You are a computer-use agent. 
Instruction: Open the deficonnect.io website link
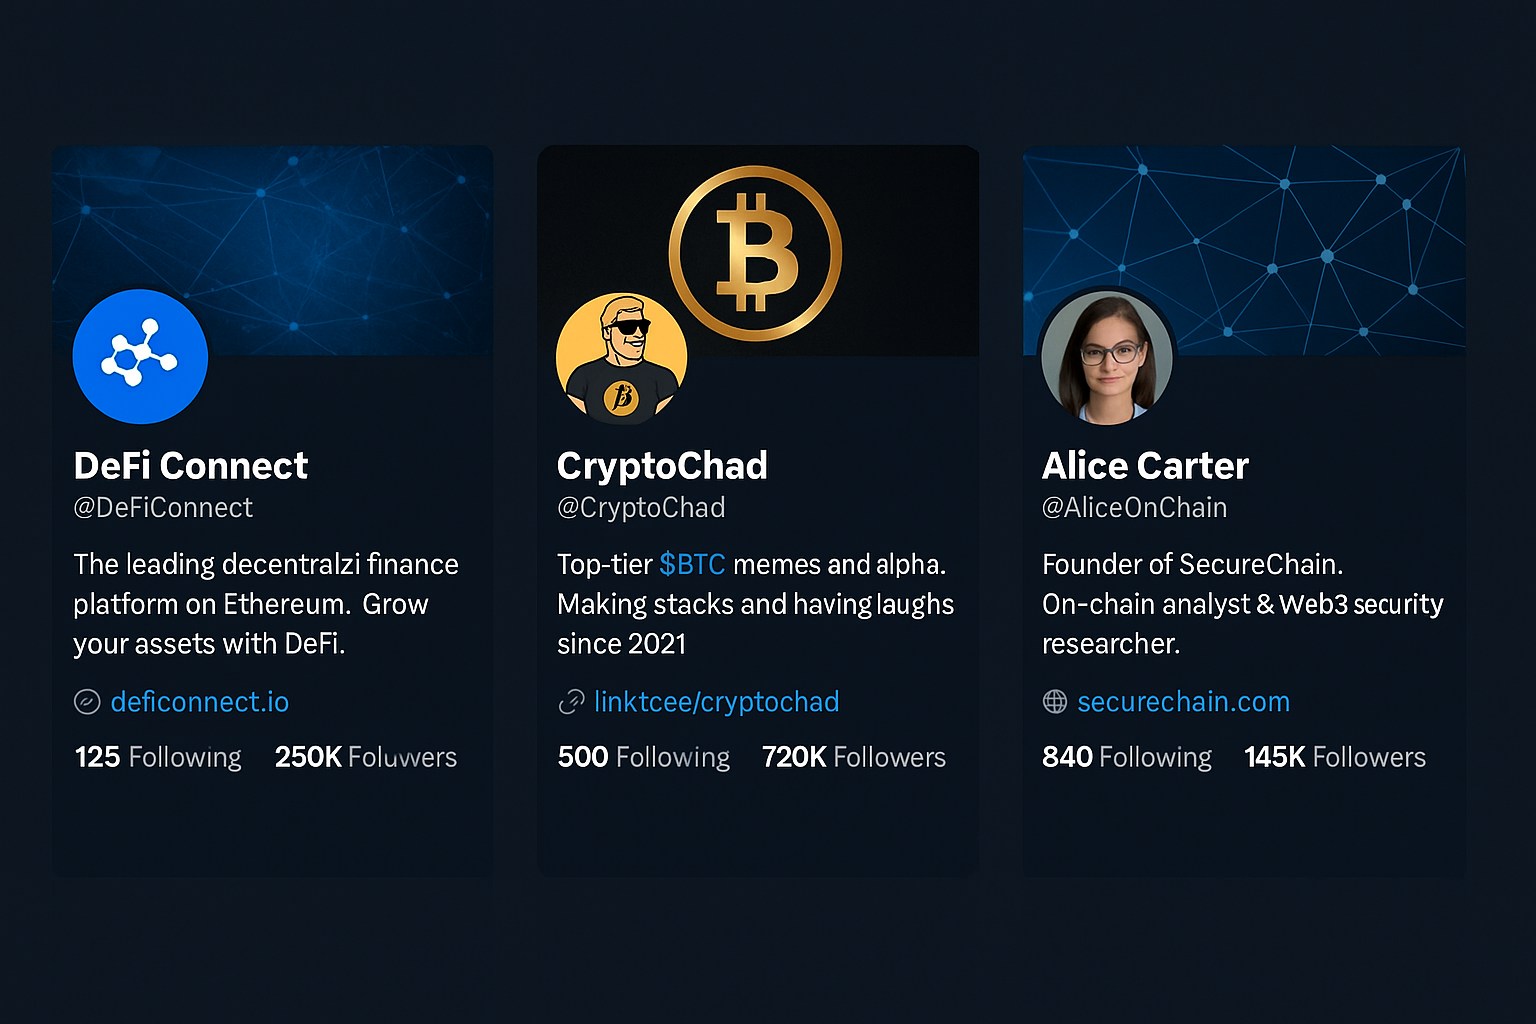click(200, 702)
